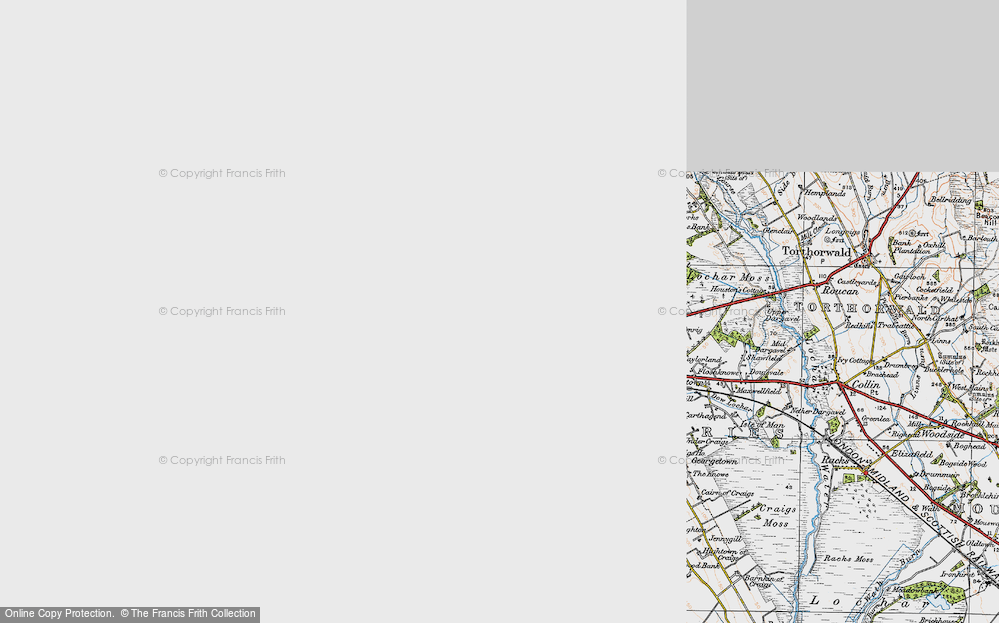The image size is (999, 623).
Task: Click the 'Nether Dargavel' label on the map
Action: [x=817, y=412]
